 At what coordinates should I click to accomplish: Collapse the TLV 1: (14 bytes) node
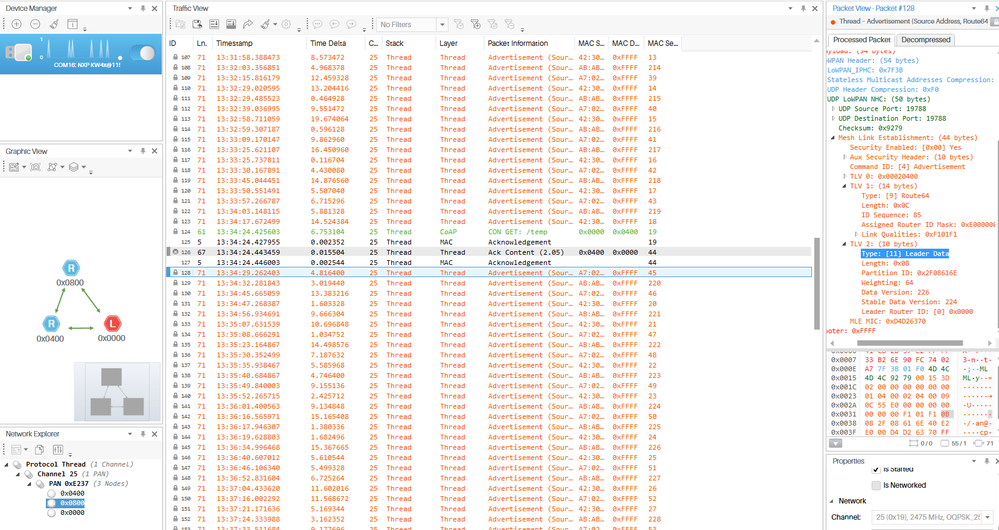tap(845, 186)
